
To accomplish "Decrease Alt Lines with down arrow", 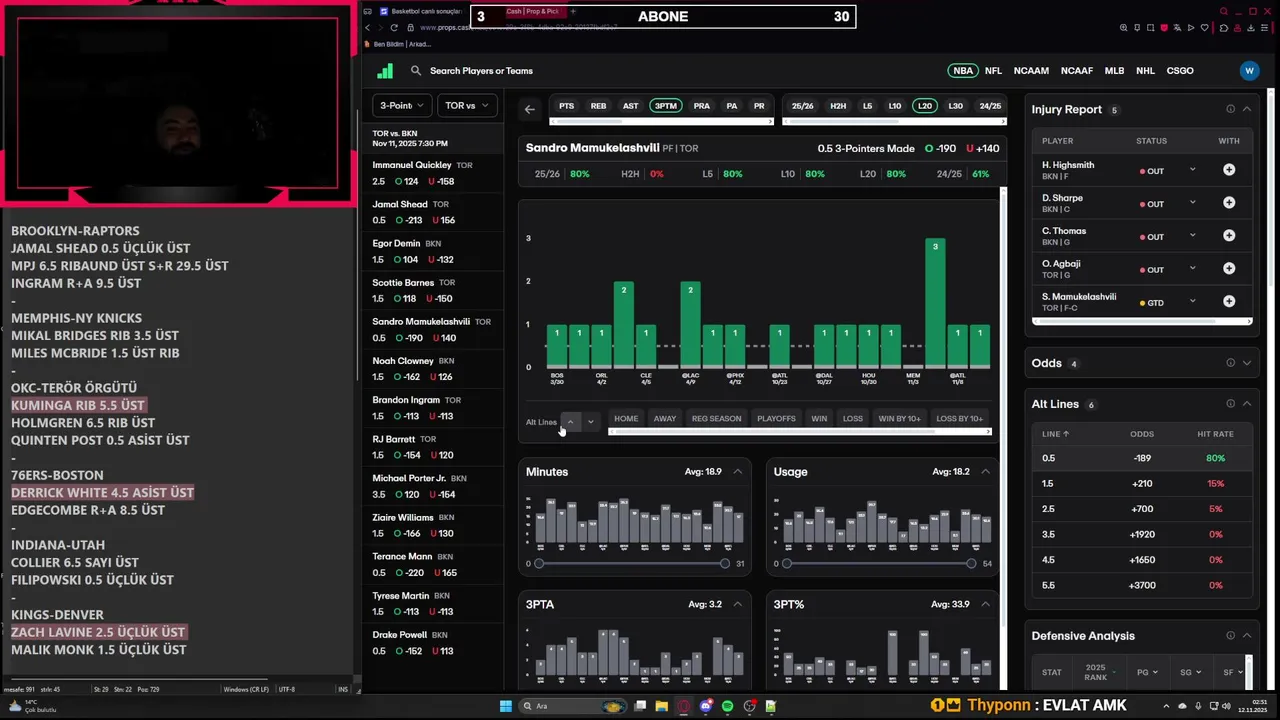I will (x=590, y=422).
